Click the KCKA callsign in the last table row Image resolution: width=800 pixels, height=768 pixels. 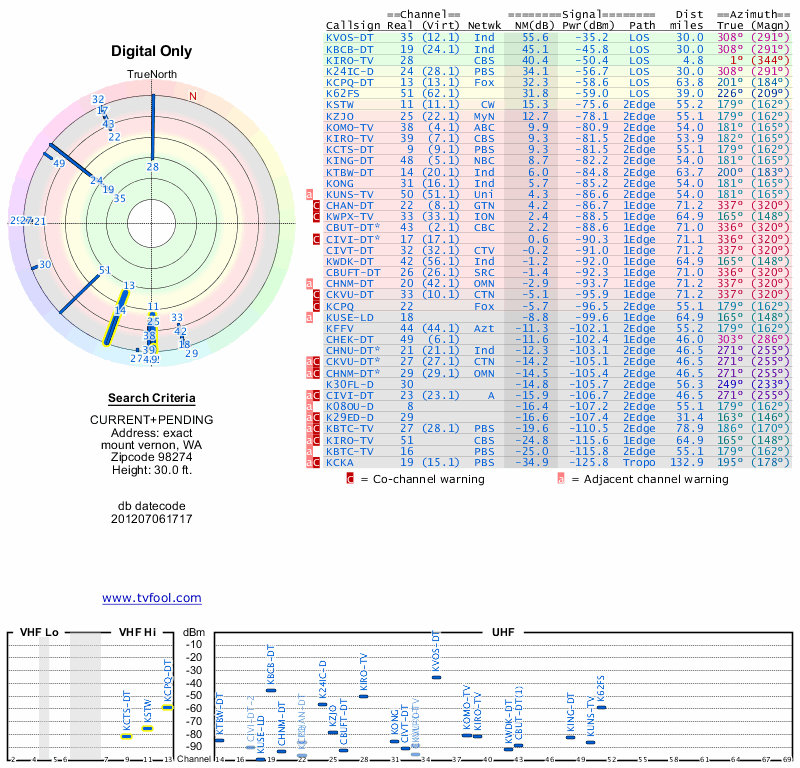[x=340, y=462]
